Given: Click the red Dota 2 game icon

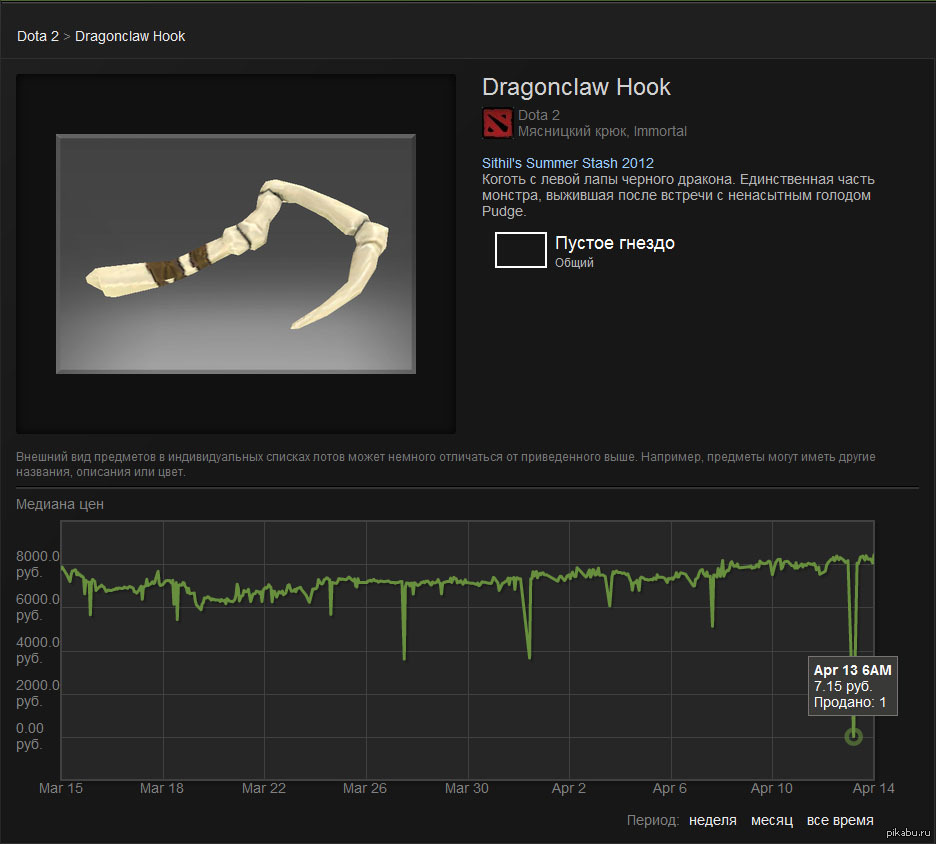Looking at the screenshot, I should tap(497, 122).
